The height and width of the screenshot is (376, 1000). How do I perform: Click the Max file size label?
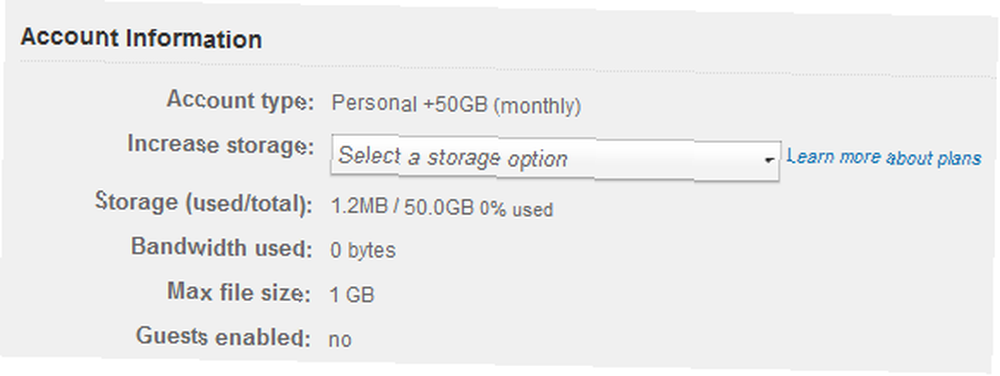pos(239,293)
